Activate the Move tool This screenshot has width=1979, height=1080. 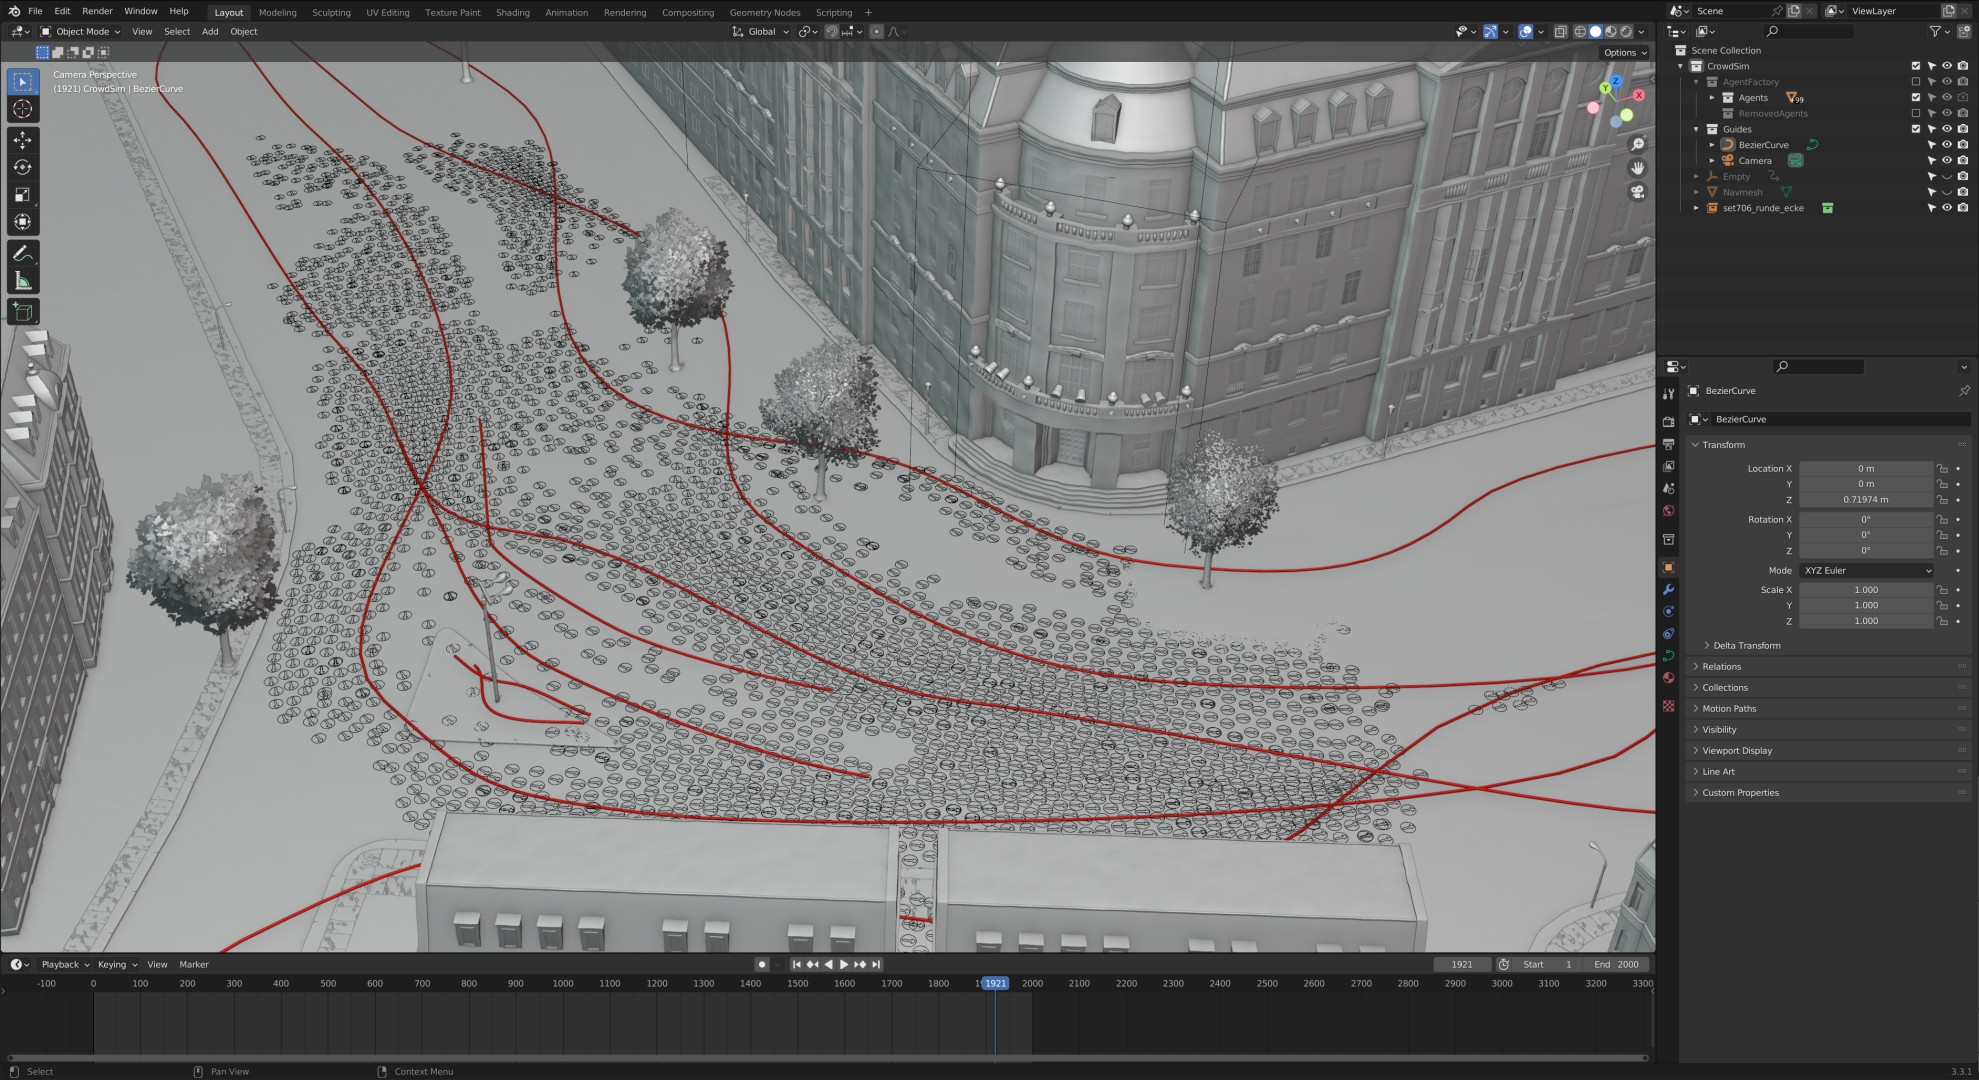pos(22,140)
